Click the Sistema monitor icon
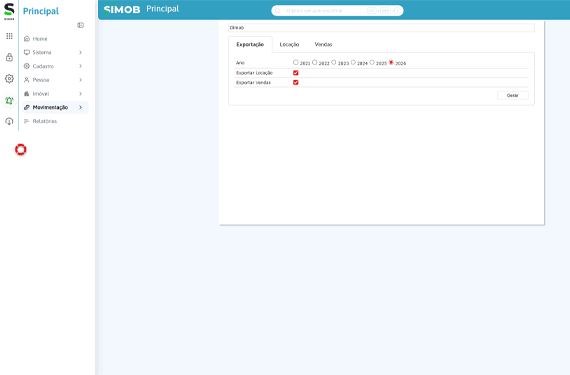 [27, 52]
